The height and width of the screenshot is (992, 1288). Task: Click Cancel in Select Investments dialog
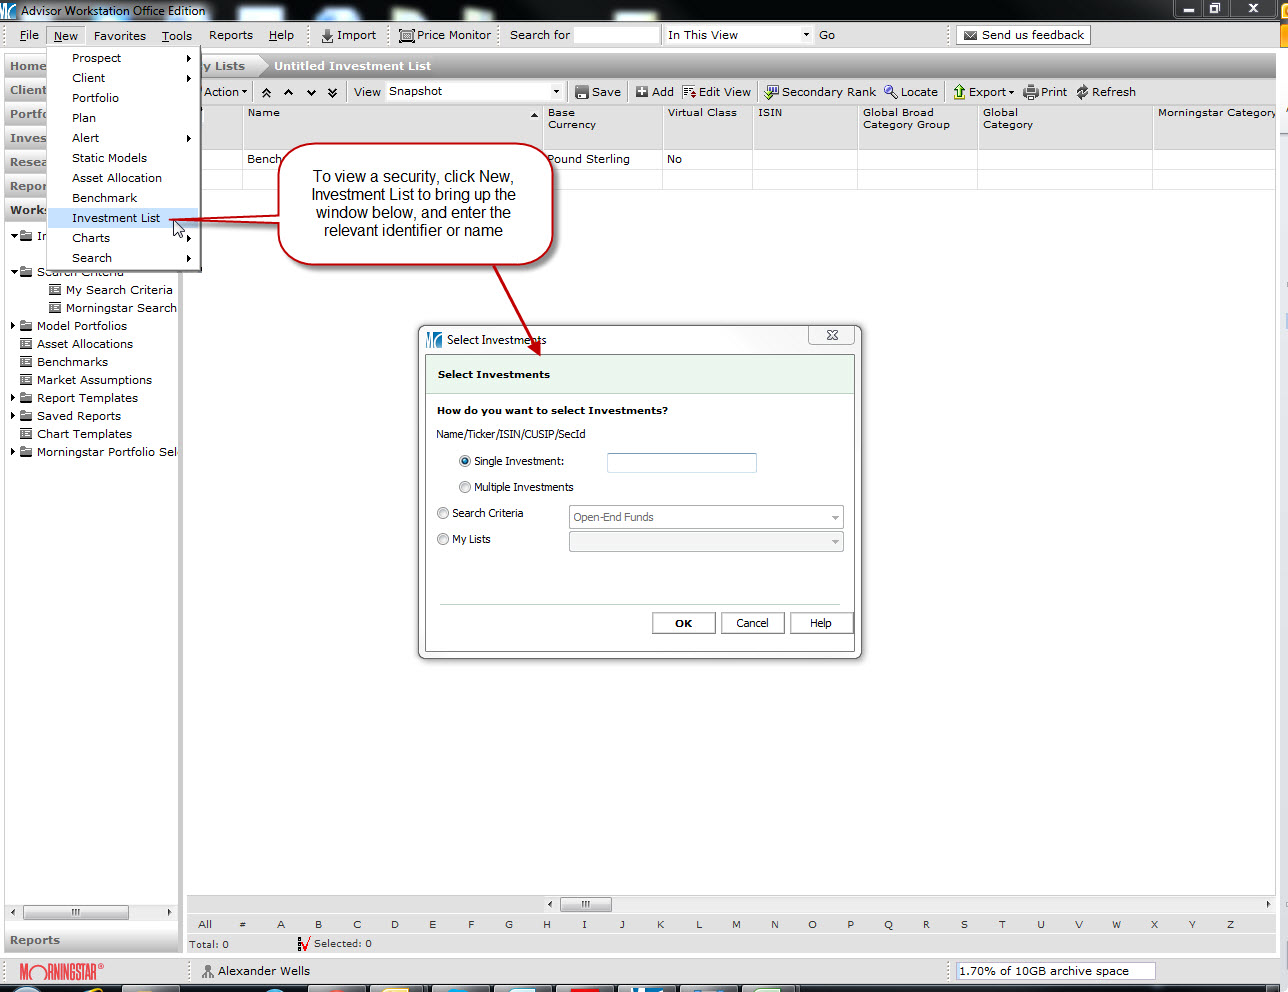coord(752,623)
